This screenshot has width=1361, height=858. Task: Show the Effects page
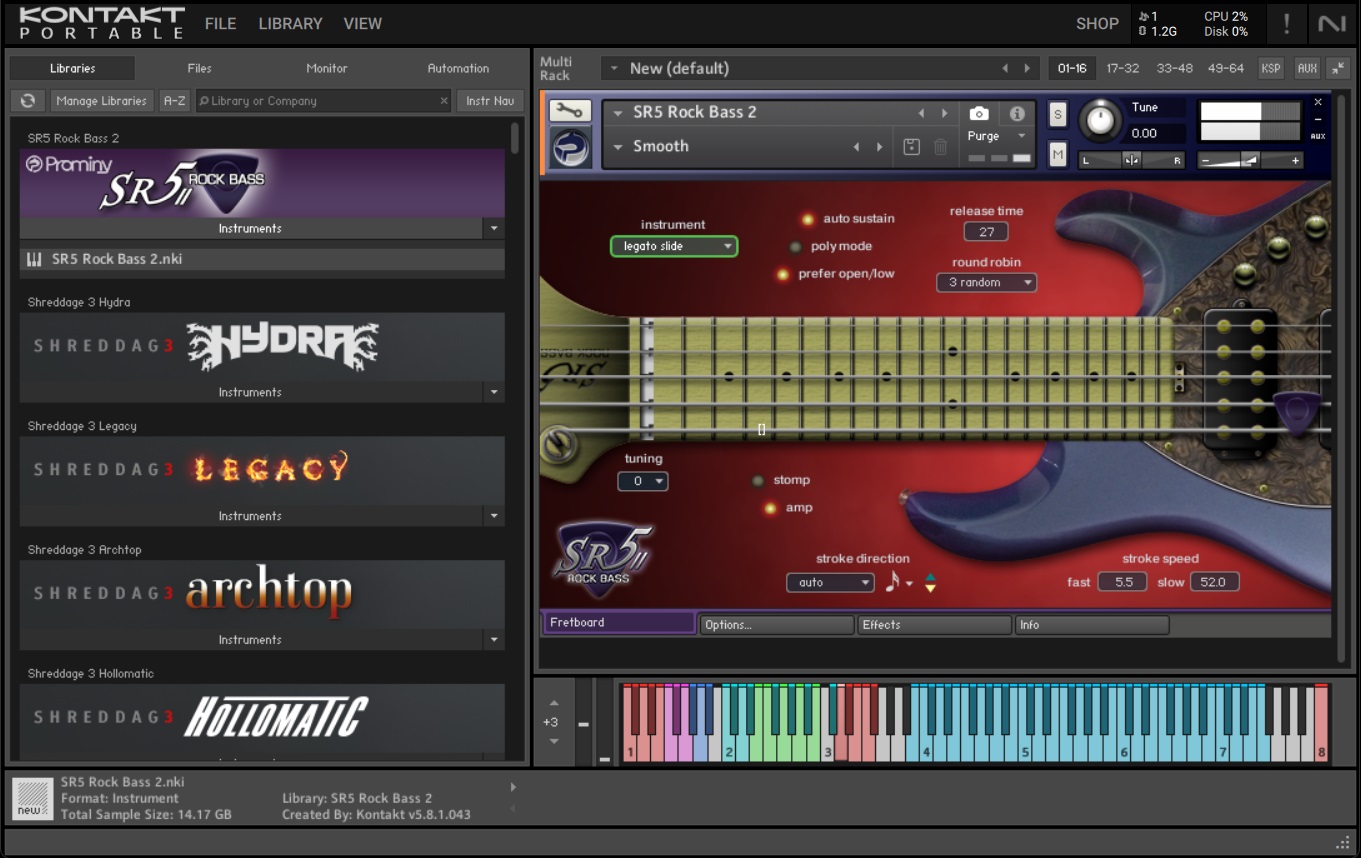coord(934,625)
